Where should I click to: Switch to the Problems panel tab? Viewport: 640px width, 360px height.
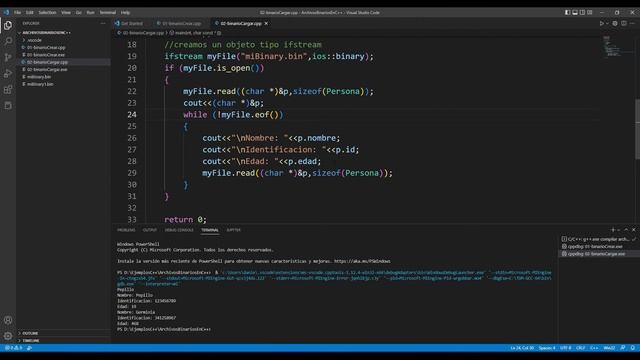(126, 230)
